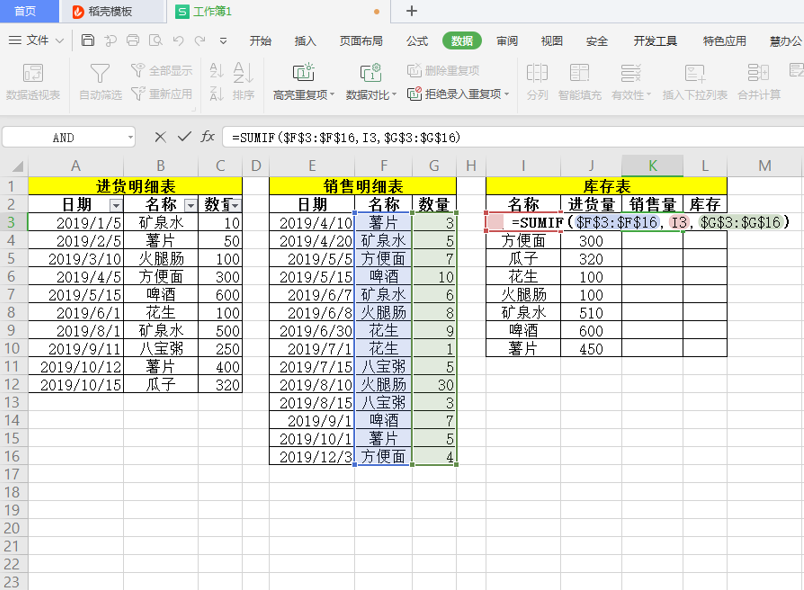Click the select-all corner triangle
Viewport: 804px width, 590px height.
(17, 166)
